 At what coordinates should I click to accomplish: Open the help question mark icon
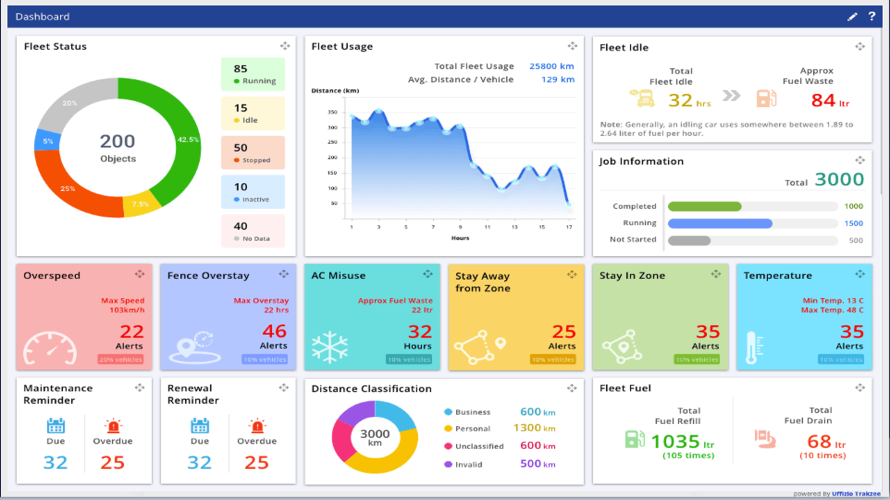(872, 17)
